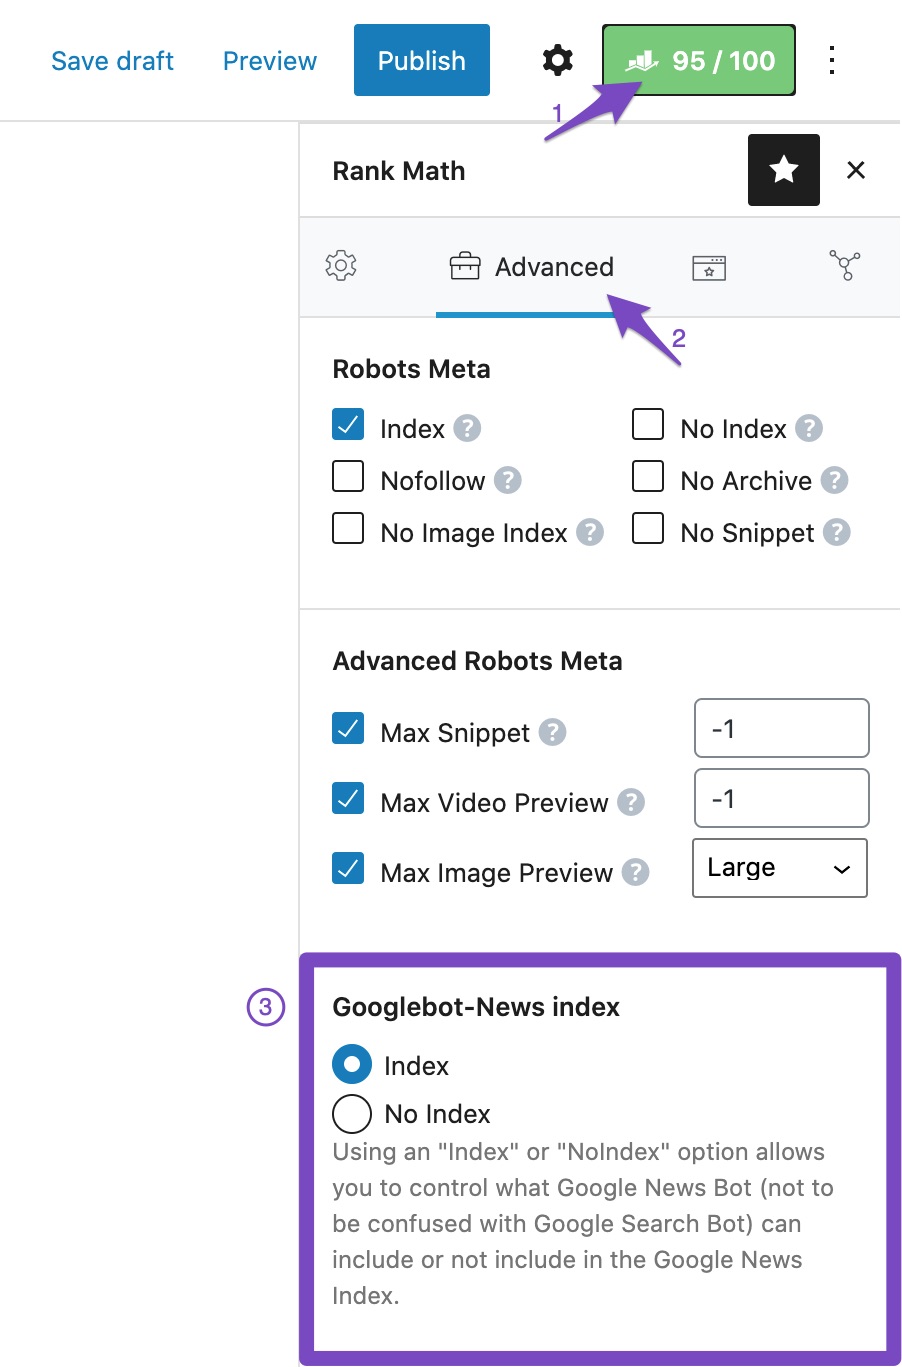Enable the No Snippet checkbox
Viewport: 902px width, 1367px height.
click(648, 528)
